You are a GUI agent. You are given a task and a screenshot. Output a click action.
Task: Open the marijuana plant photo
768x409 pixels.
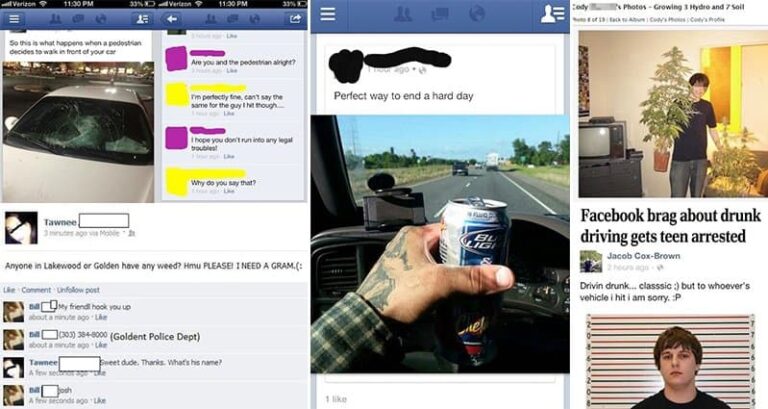[673, 114]
